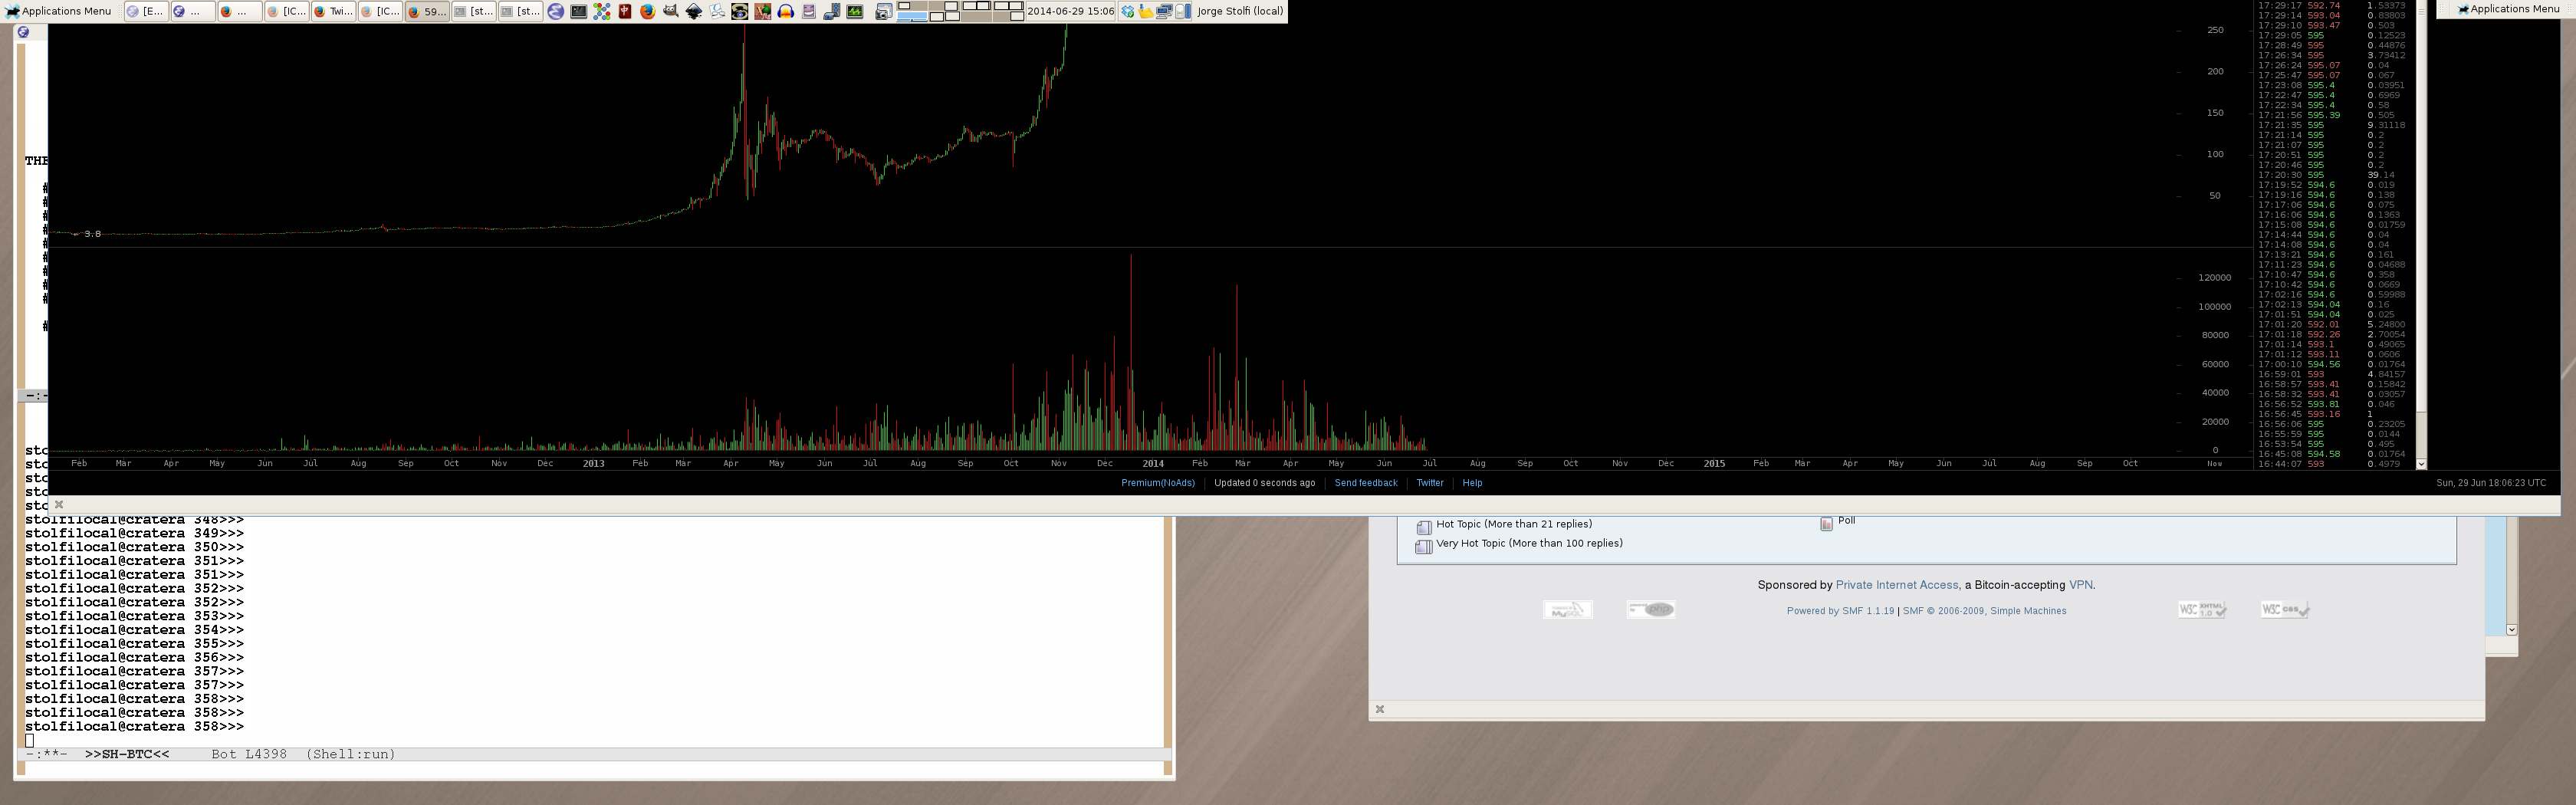Click the Send feedback link
Screen dimensions: 2576x805
tap(1365, 483)
